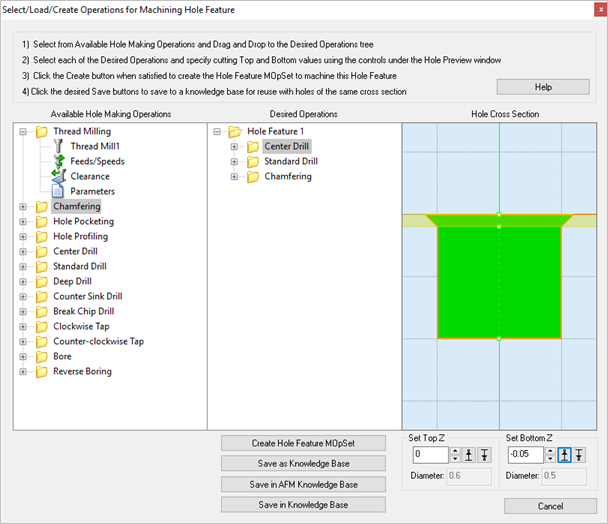Increase Set Bottom Z with up arrow
This screenshot has width=608, height=524.
tap(550, 451)
